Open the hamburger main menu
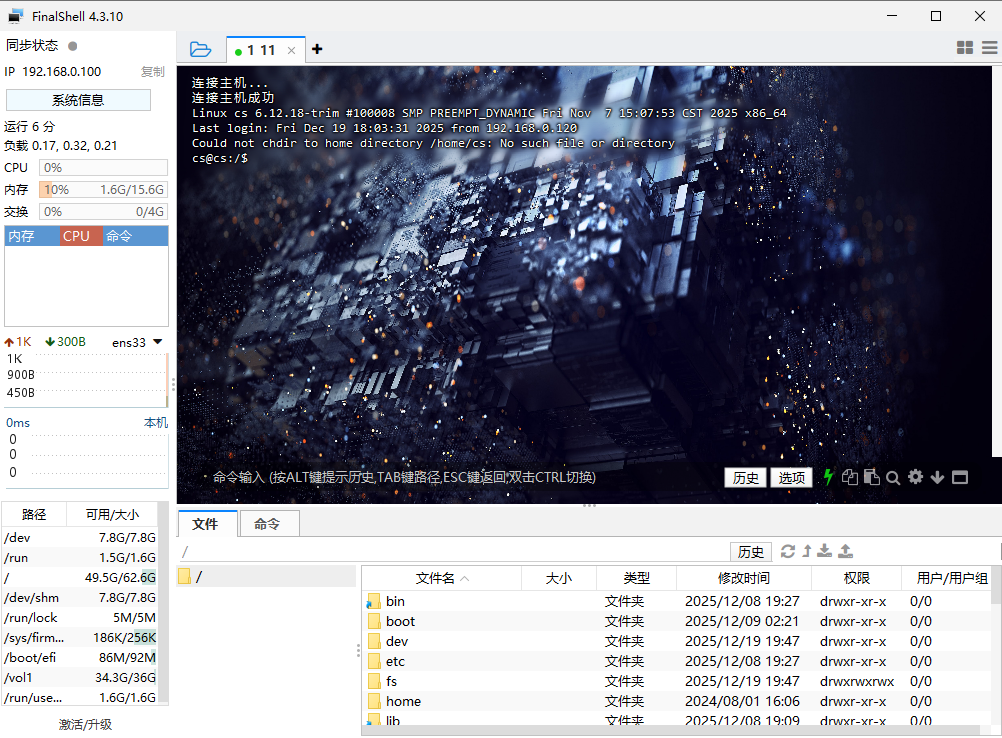Viewport: 1002px width, 738px height. pos(989,48)
